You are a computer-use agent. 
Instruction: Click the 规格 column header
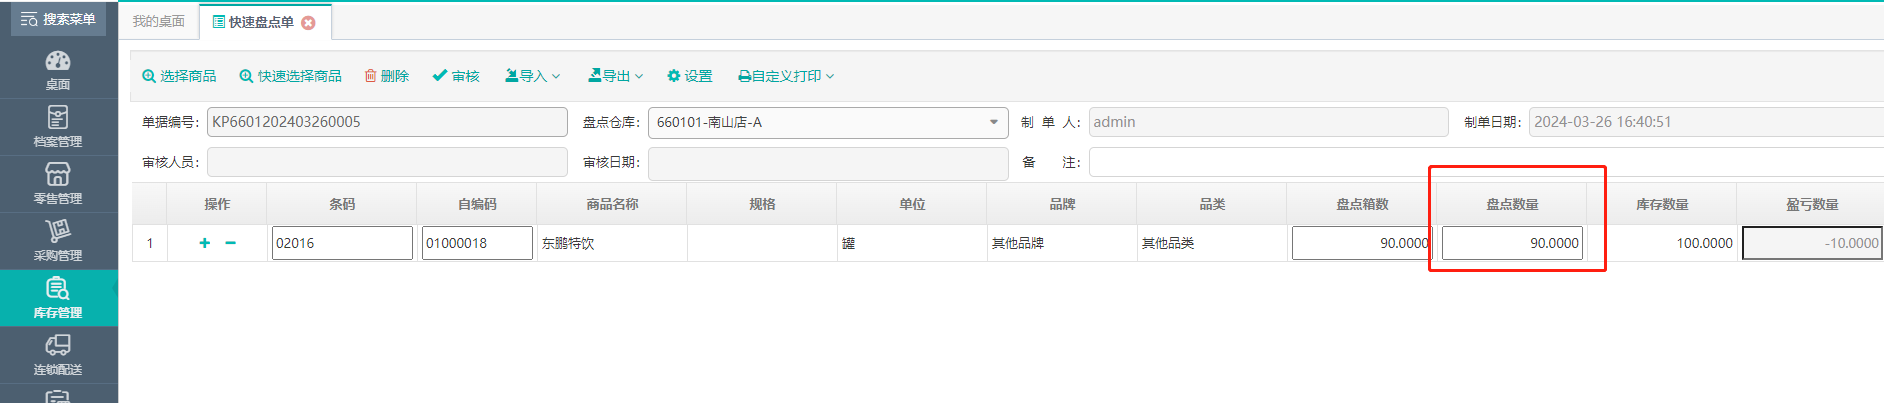(762, 204)
